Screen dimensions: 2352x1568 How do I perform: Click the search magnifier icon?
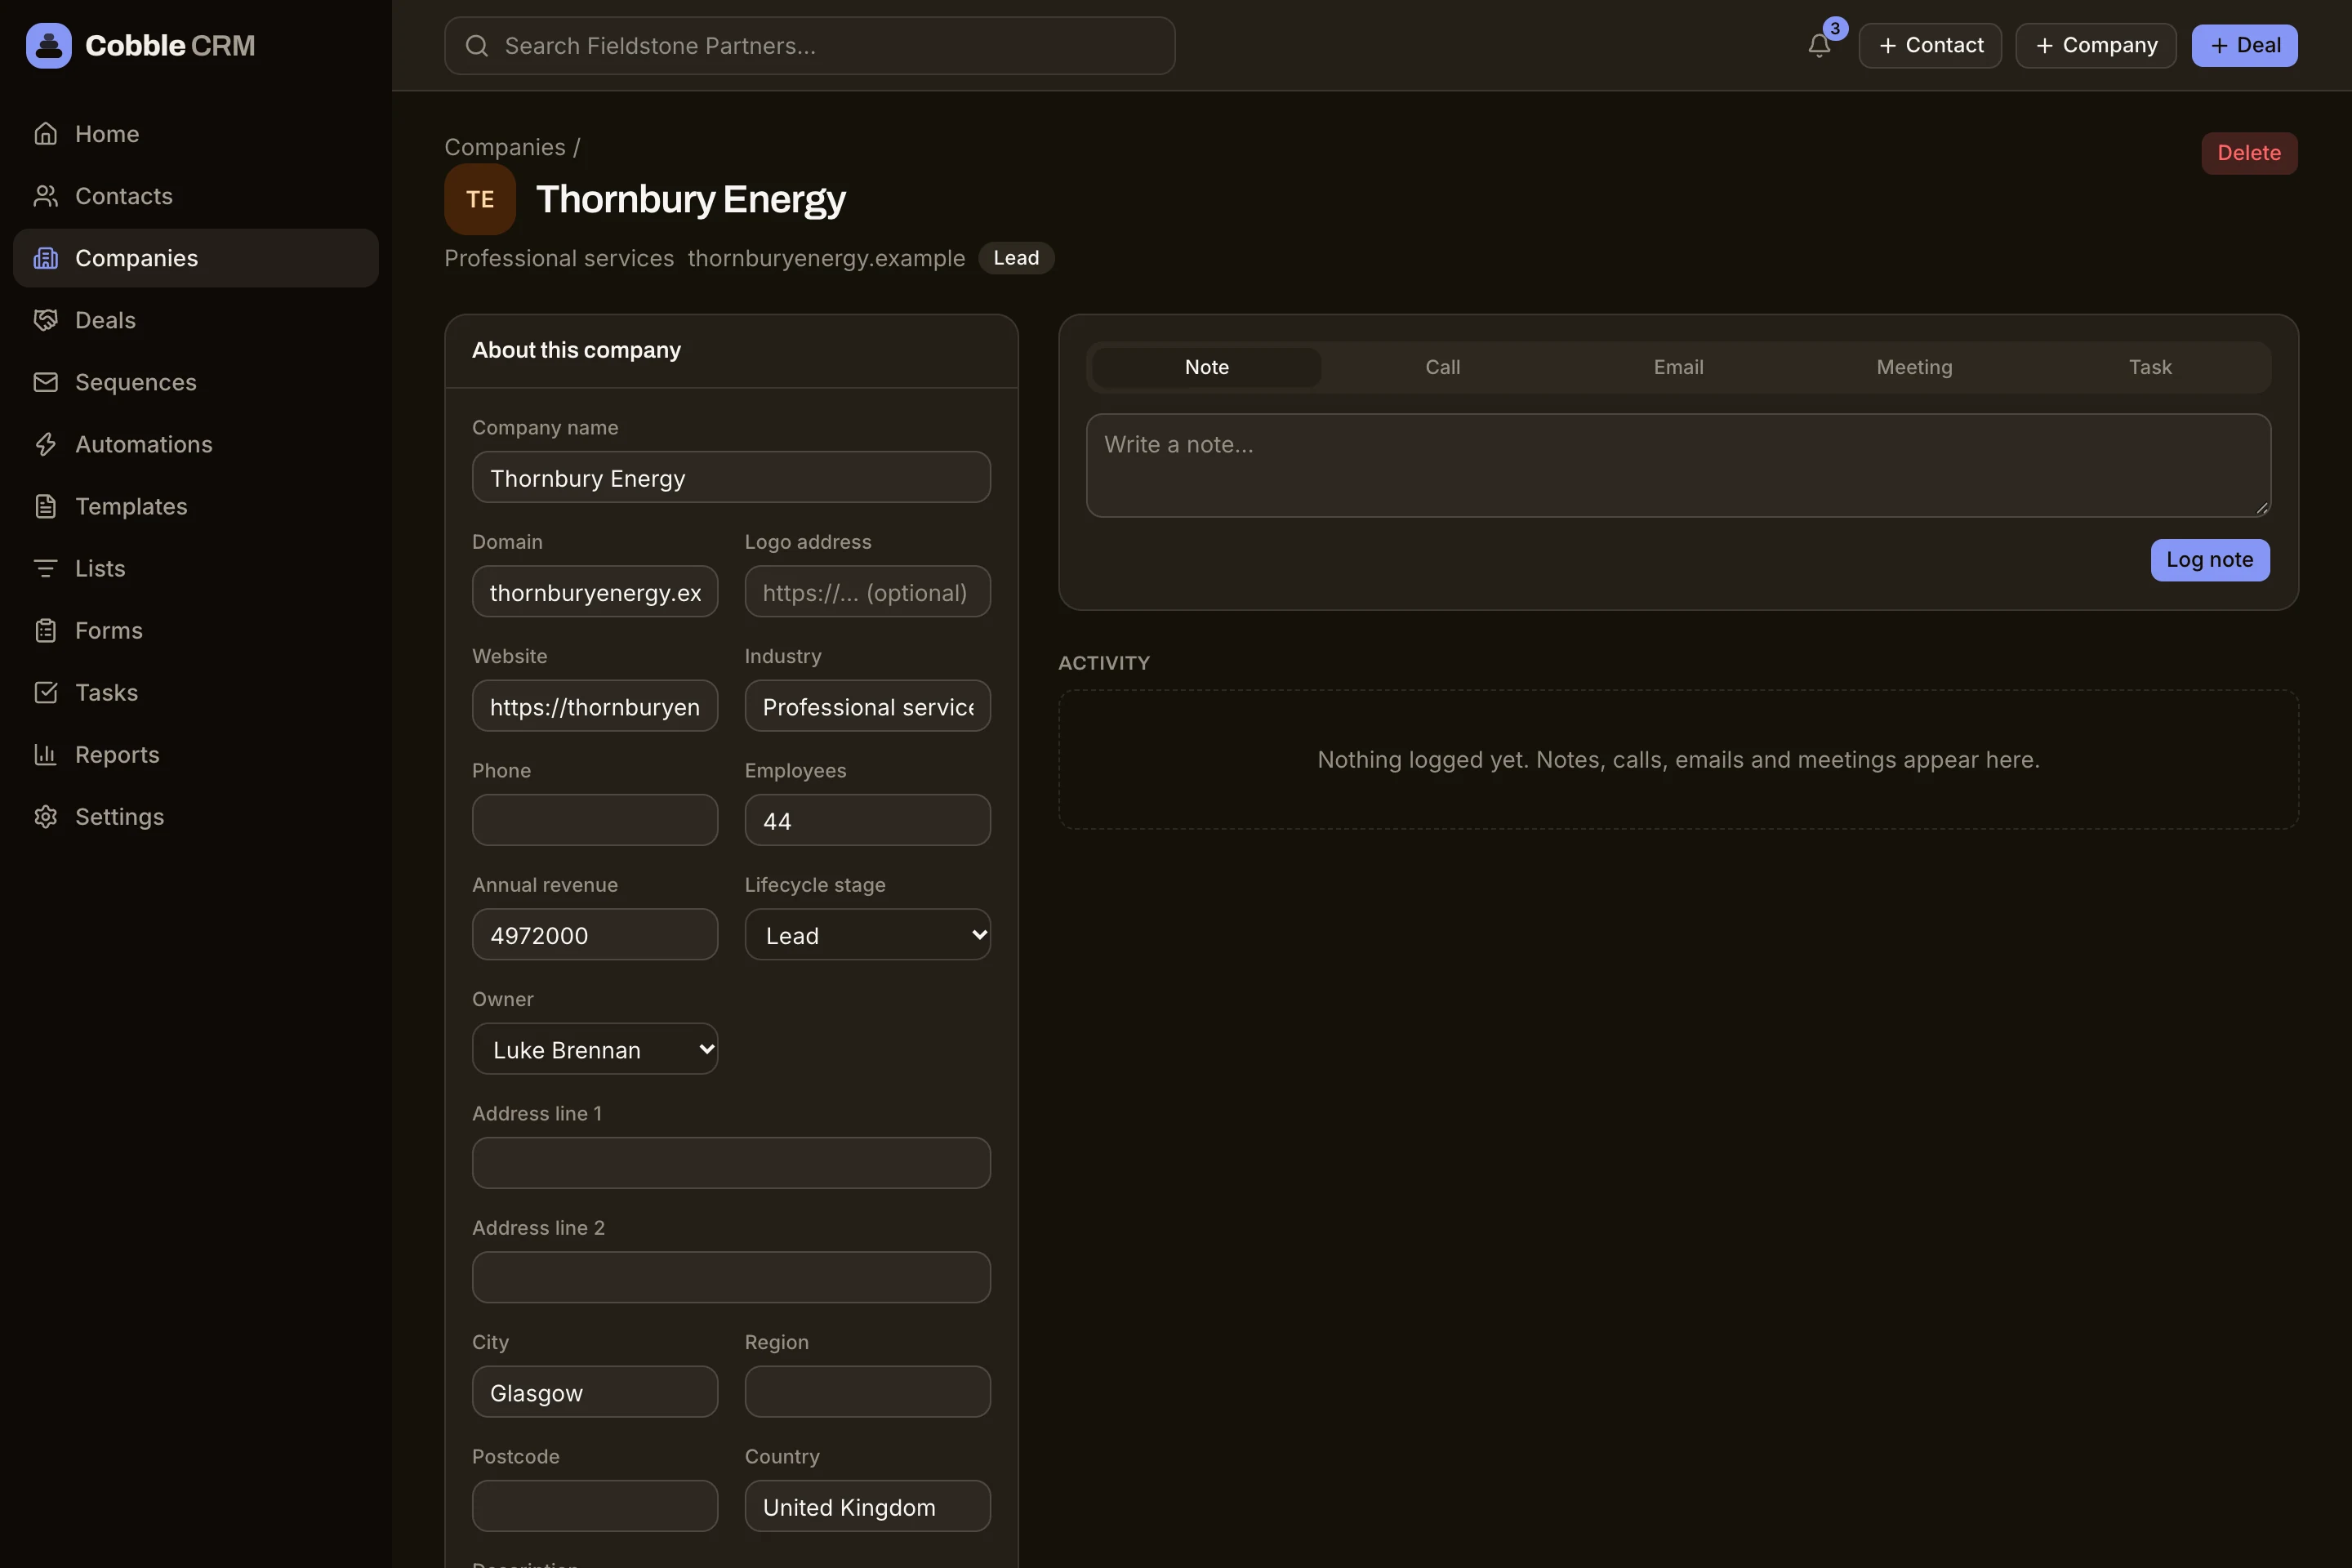pos(477,45)
